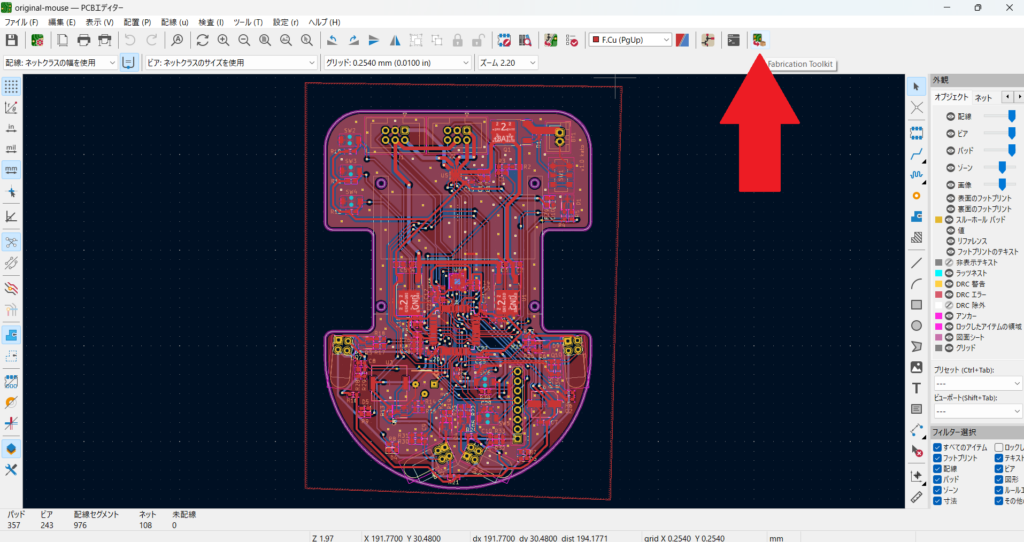Open the プリセット presets dropdown
The image size is (1024, 542).
(978, 383)
